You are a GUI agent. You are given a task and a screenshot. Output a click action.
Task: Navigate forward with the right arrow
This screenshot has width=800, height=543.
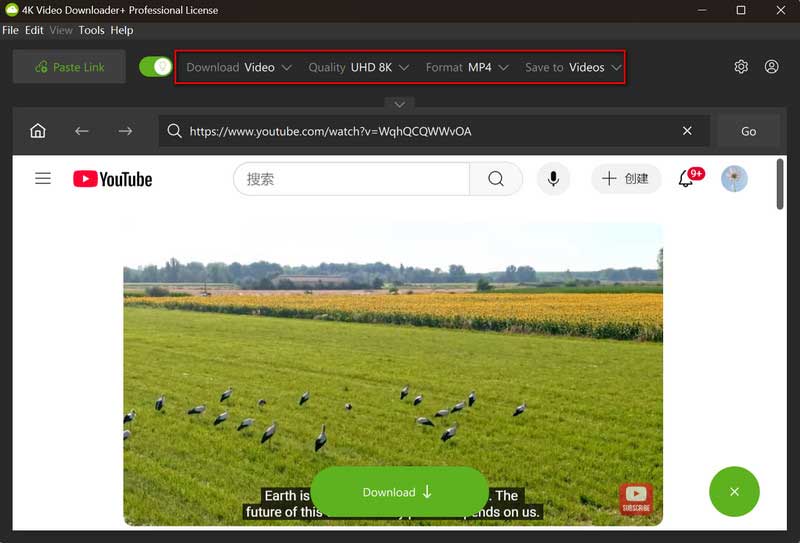tap(125, 131)
